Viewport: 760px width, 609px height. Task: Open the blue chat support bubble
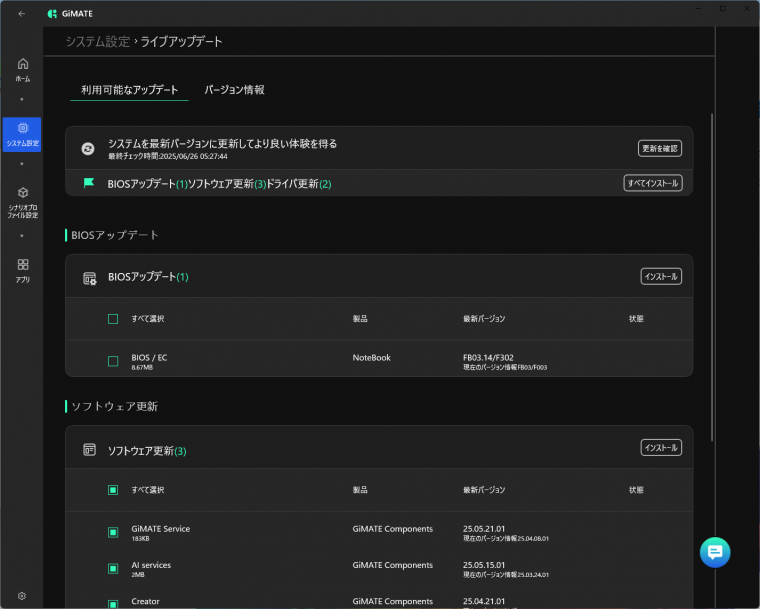715,552
